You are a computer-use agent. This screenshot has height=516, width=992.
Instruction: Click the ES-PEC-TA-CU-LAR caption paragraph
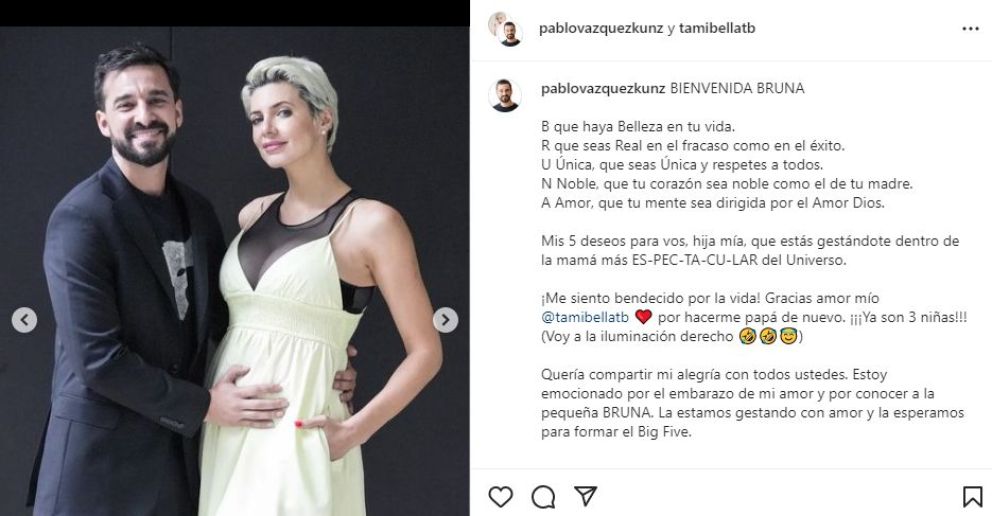pos(750,250)
